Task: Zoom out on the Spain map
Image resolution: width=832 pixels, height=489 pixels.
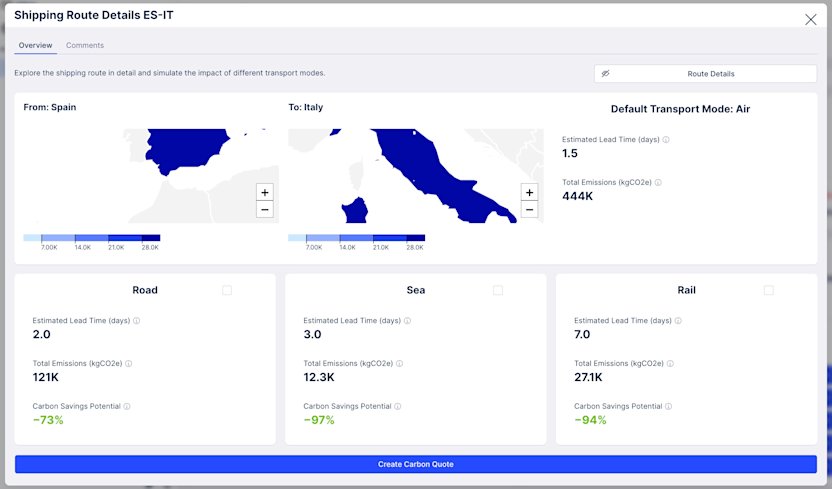Action: [x=265, y=209]
